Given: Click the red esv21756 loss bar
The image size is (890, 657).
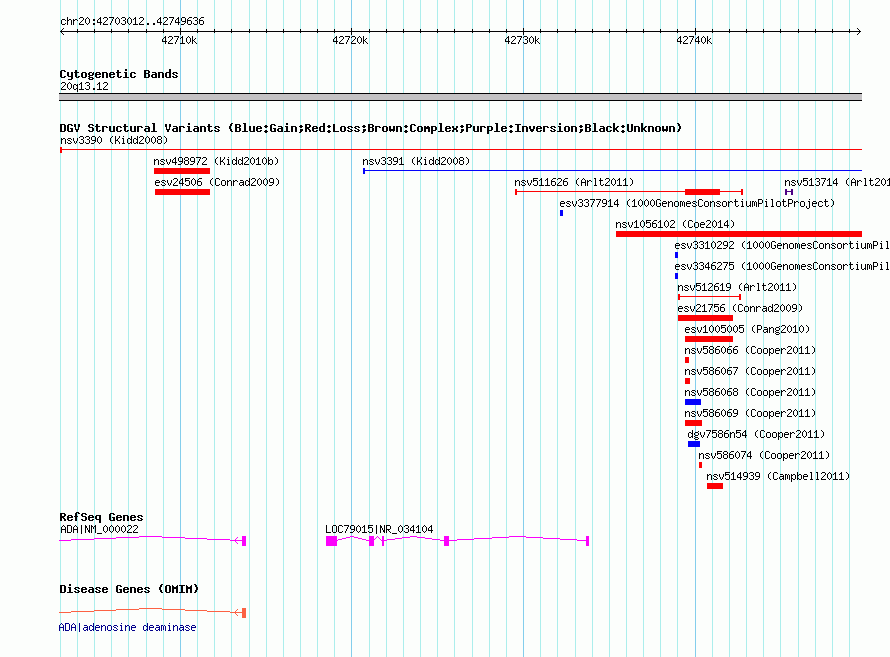Looking at the screenshot, I should (x=706, y=318).
